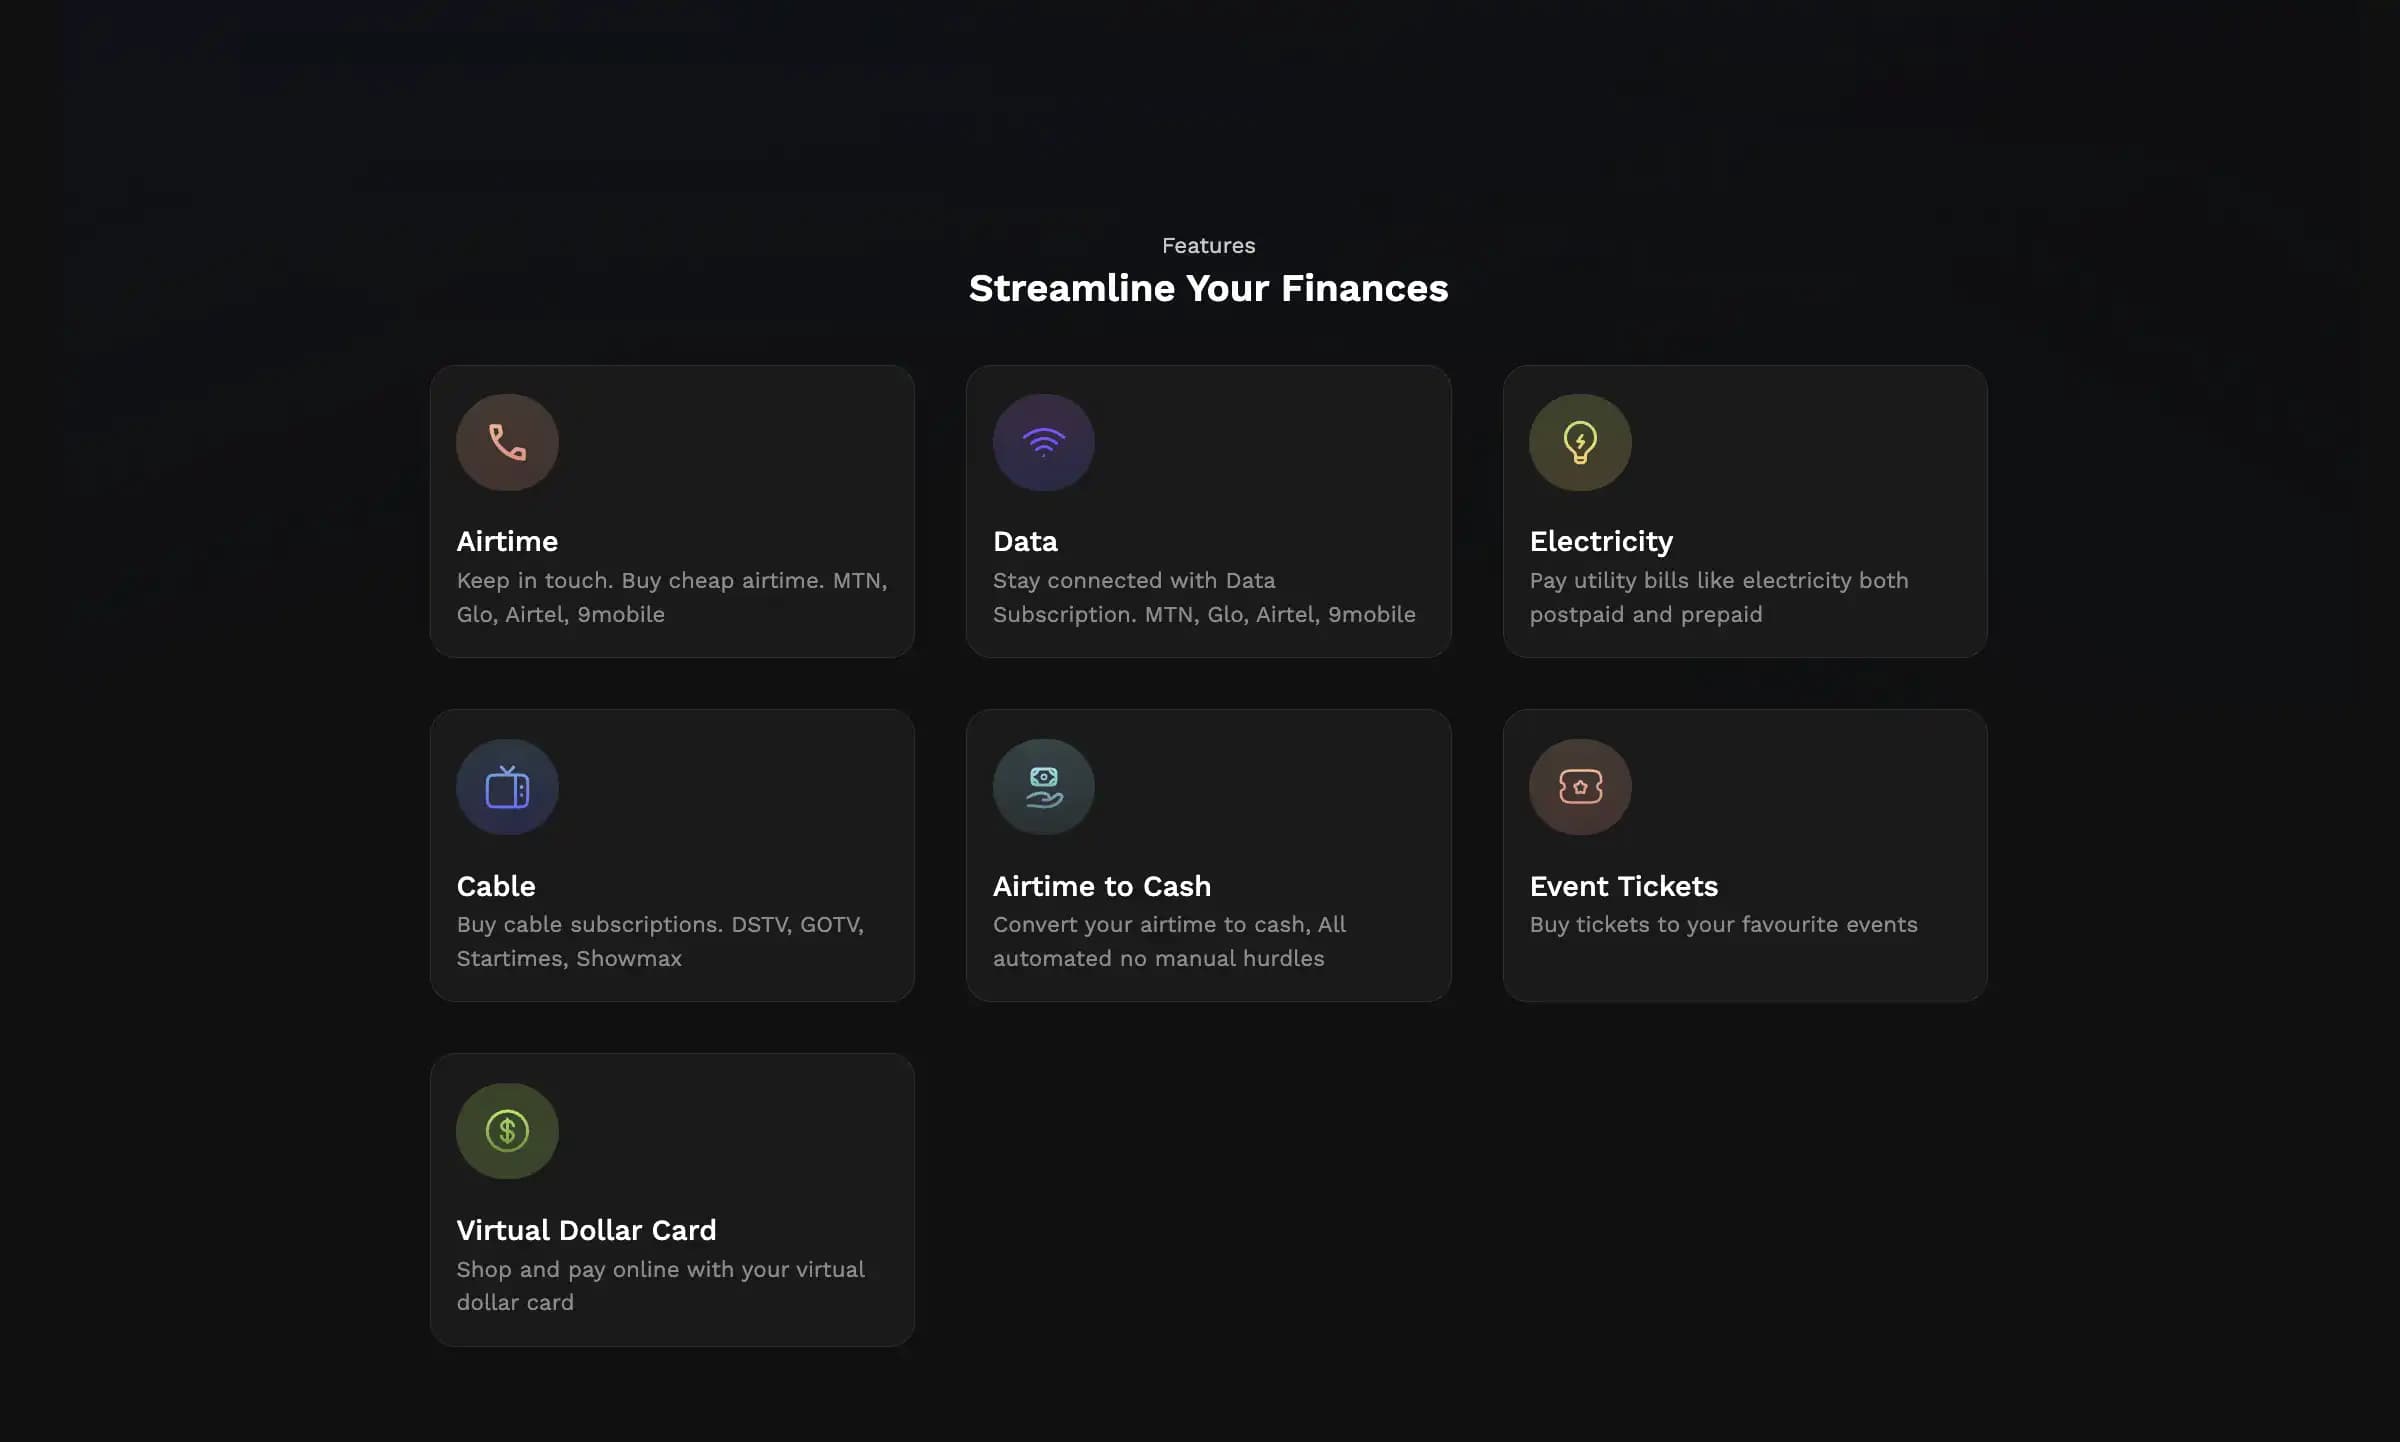The width and height of the screenshot is (2400, 1442).
Task: Click the Virtual Dollar Card dollar icon
Action: pos(507,1131)
